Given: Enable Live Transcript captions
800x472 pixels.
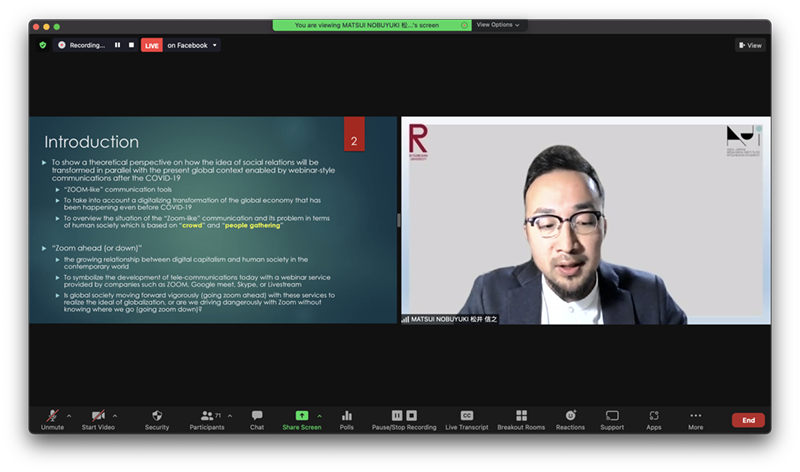Looking at the screenshot, I should 466,417.
